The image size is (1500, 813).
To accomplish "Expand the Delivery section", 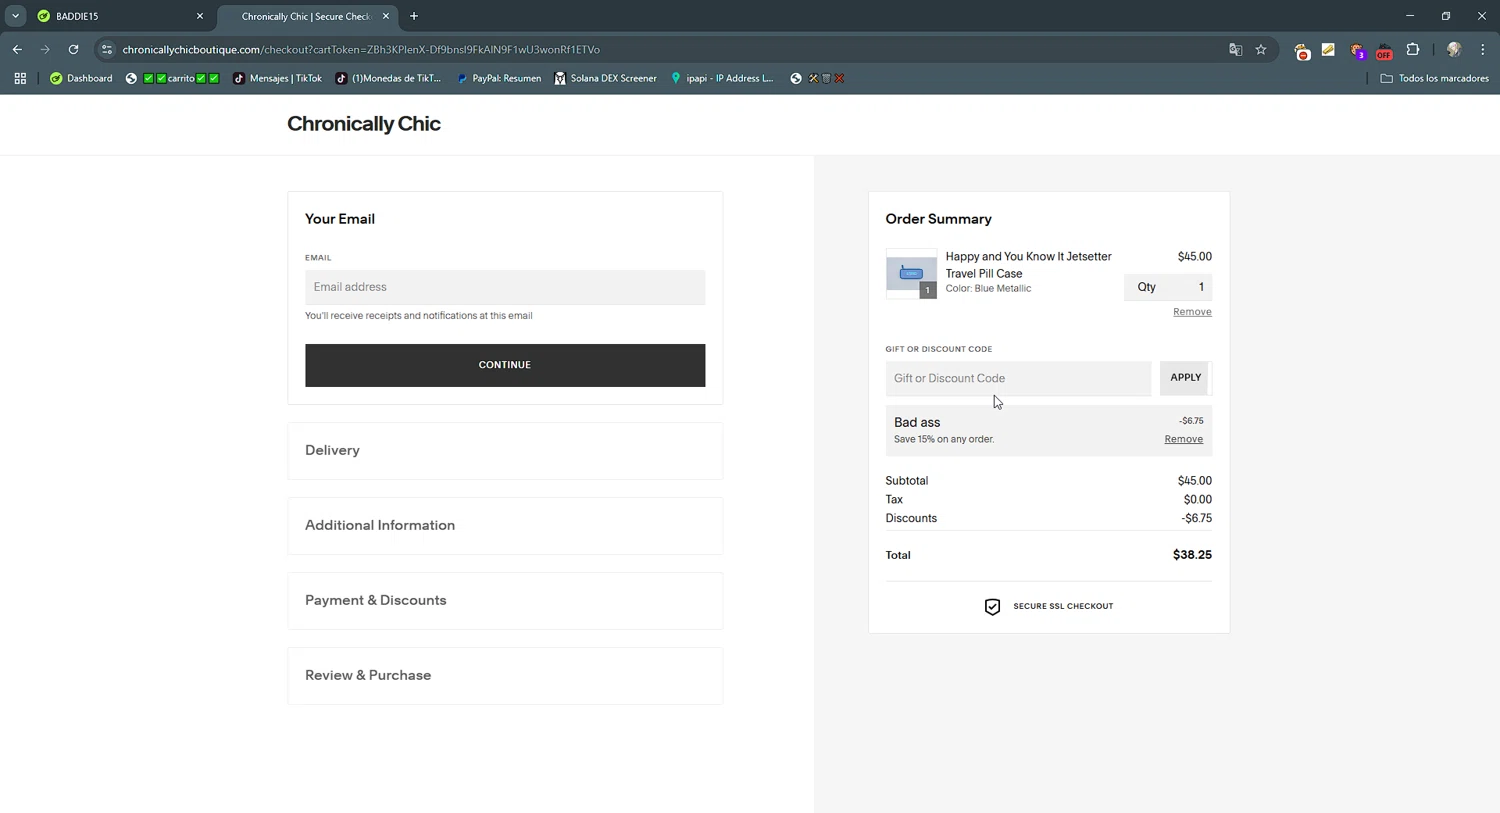I will pyautogui.click(x=505, y=451).
